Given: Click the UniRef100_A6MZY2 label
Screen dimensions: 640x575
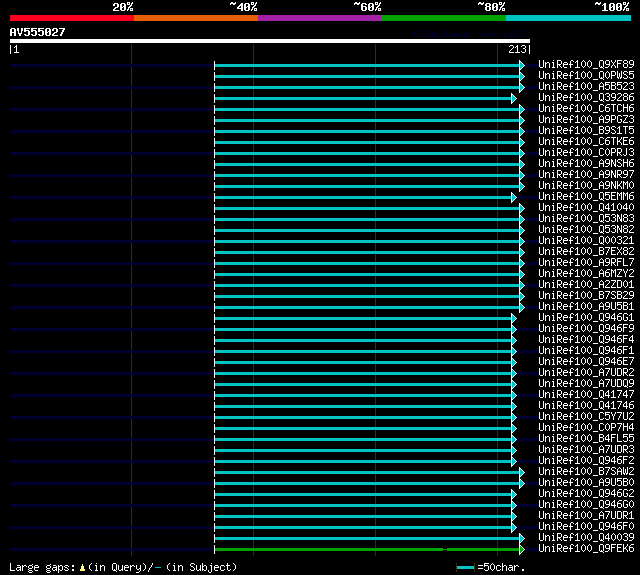Looking at the screenshot, I should [x=586, y=274].
